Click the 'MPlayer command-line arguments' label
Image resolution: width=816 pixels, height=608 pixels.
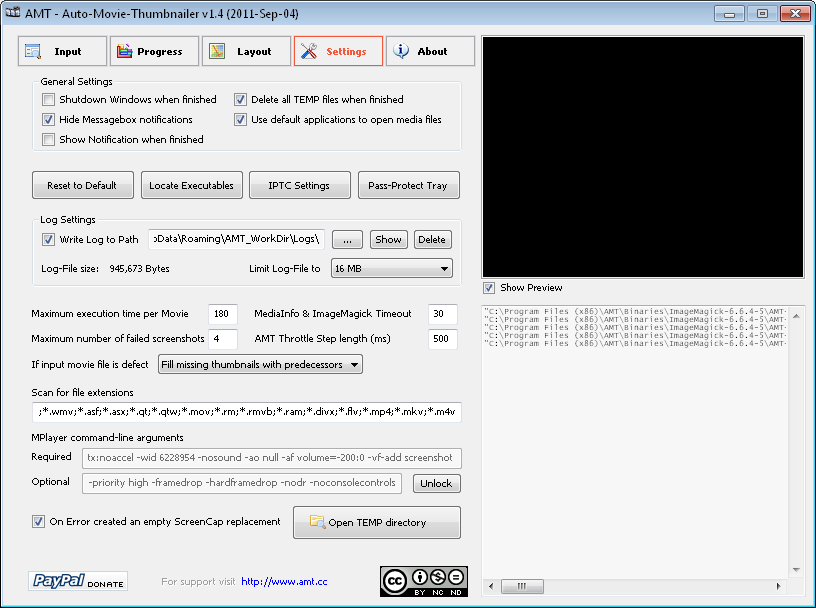tap(107, 438)
